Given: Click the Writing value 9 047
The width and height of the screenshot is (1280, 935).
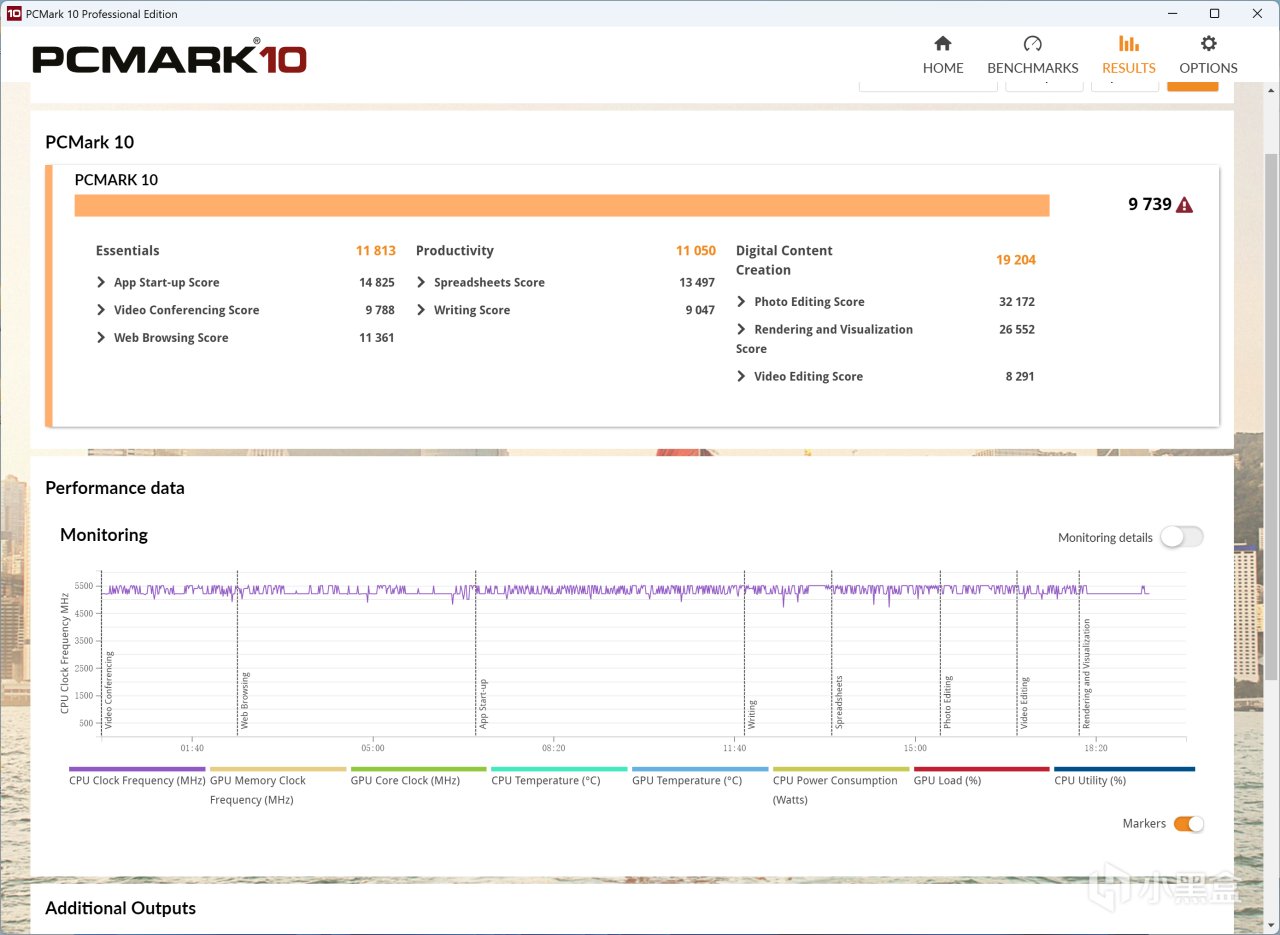Looking at the screenshot, I should tap(700, 310).
